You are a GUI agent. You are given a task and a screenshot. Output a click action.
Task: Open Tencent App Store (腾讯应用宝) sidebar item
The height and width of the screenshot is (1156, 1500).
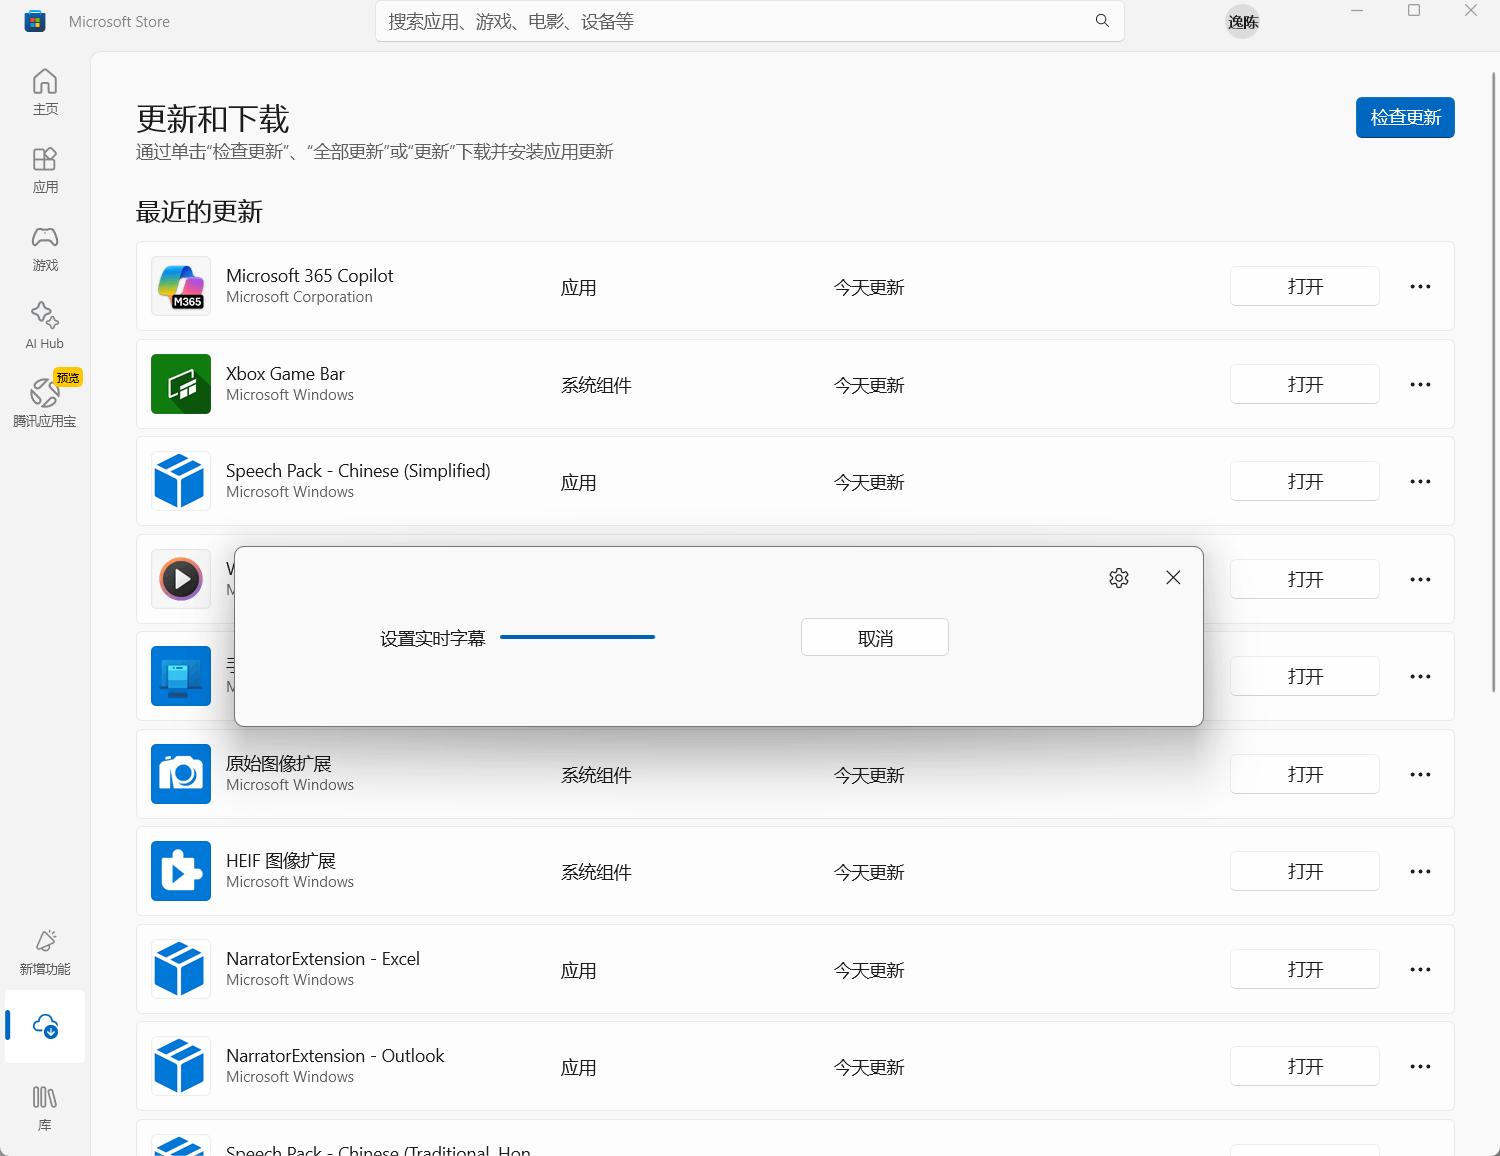click(45, 403)
